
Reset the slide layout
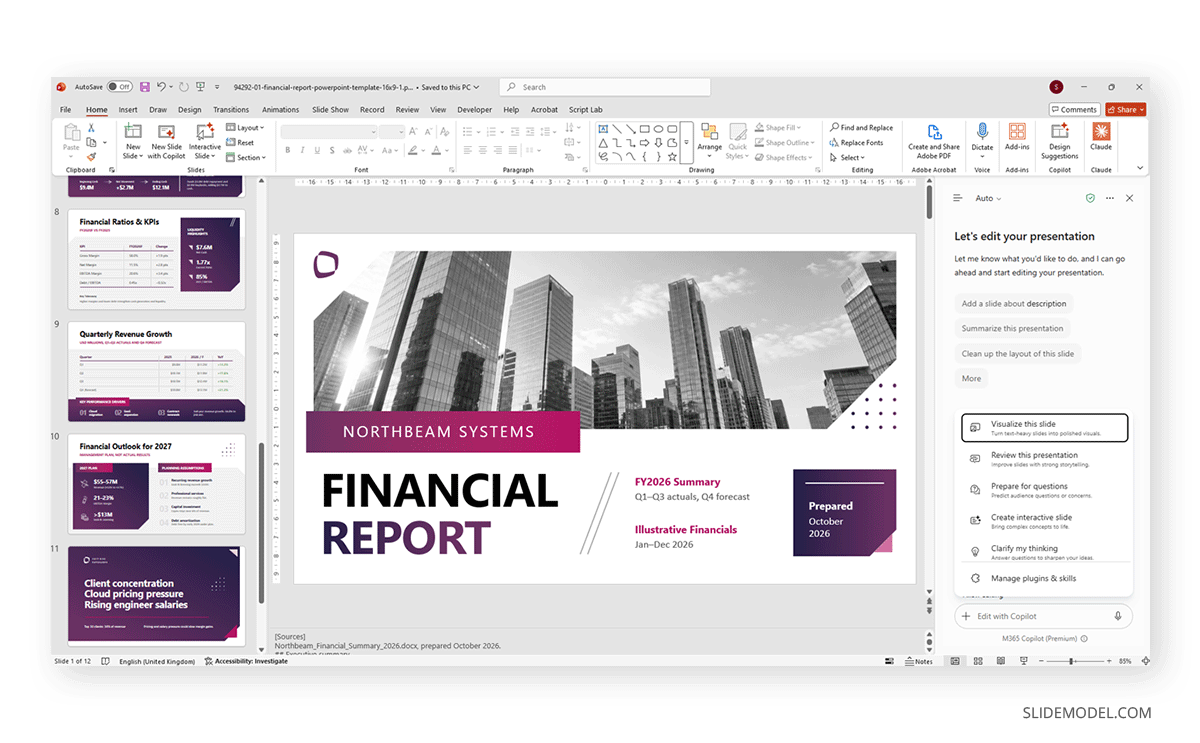click(x=240, y=142)
